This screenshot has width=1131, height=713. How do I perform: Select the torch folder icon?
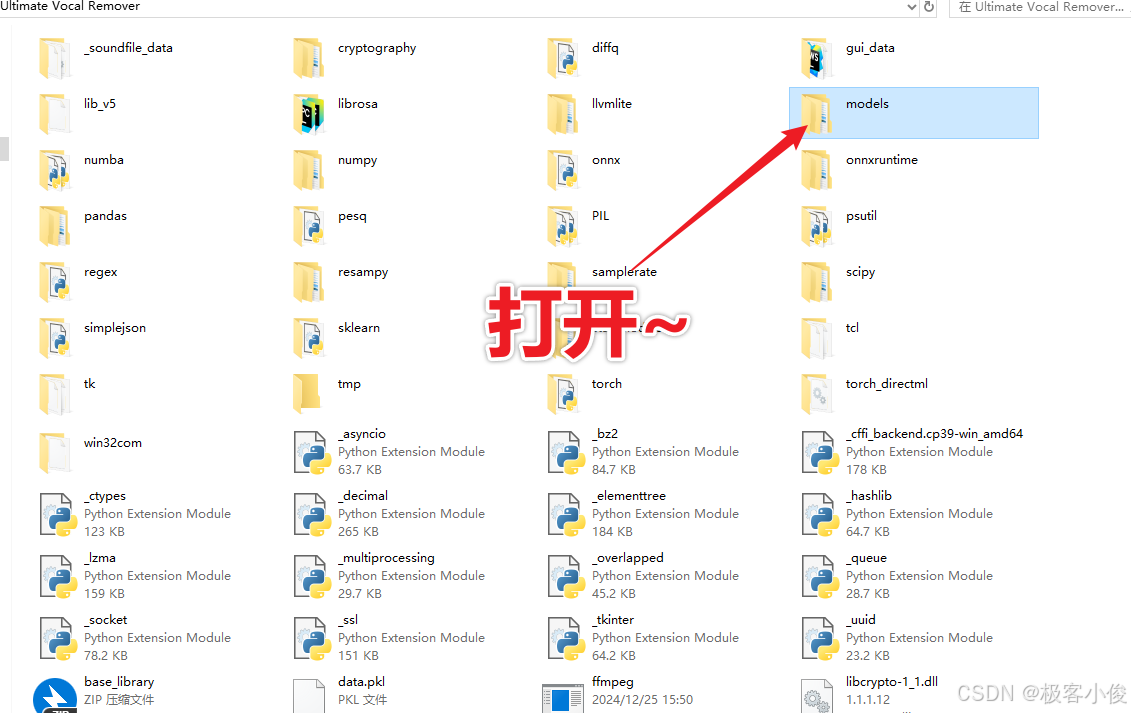pyautogui.click(x=563, y=393)
